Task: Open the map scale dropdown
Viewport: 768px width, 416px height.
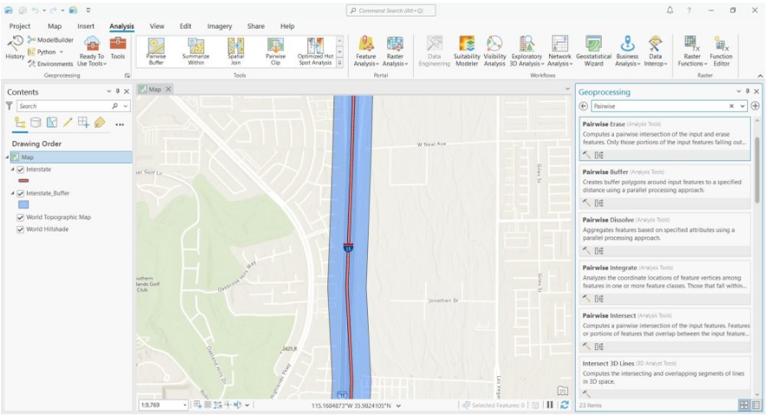Action: (185, 405)
